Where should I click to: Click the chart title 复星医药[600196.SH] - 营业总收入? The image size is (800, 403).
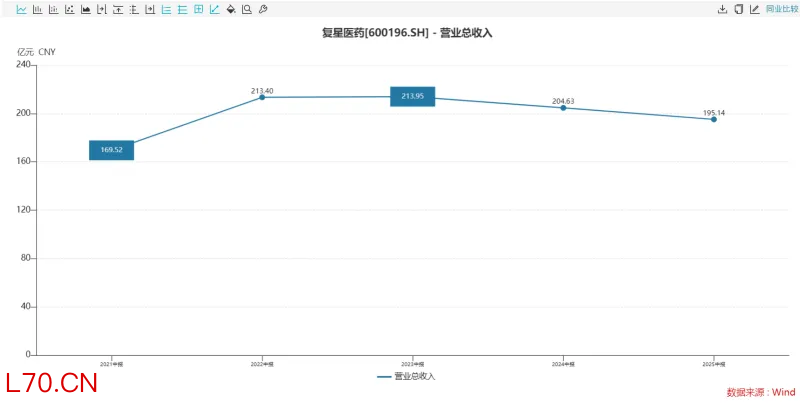point(407,33)
